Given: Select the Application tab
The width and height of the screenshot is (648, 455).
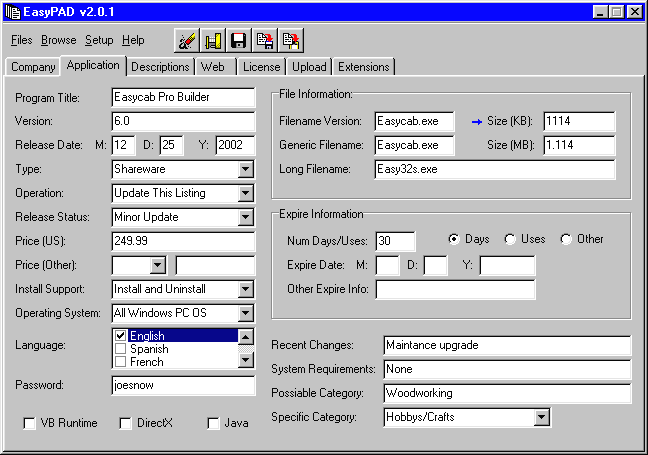Looking at the screenshot, I should [93, 65].
